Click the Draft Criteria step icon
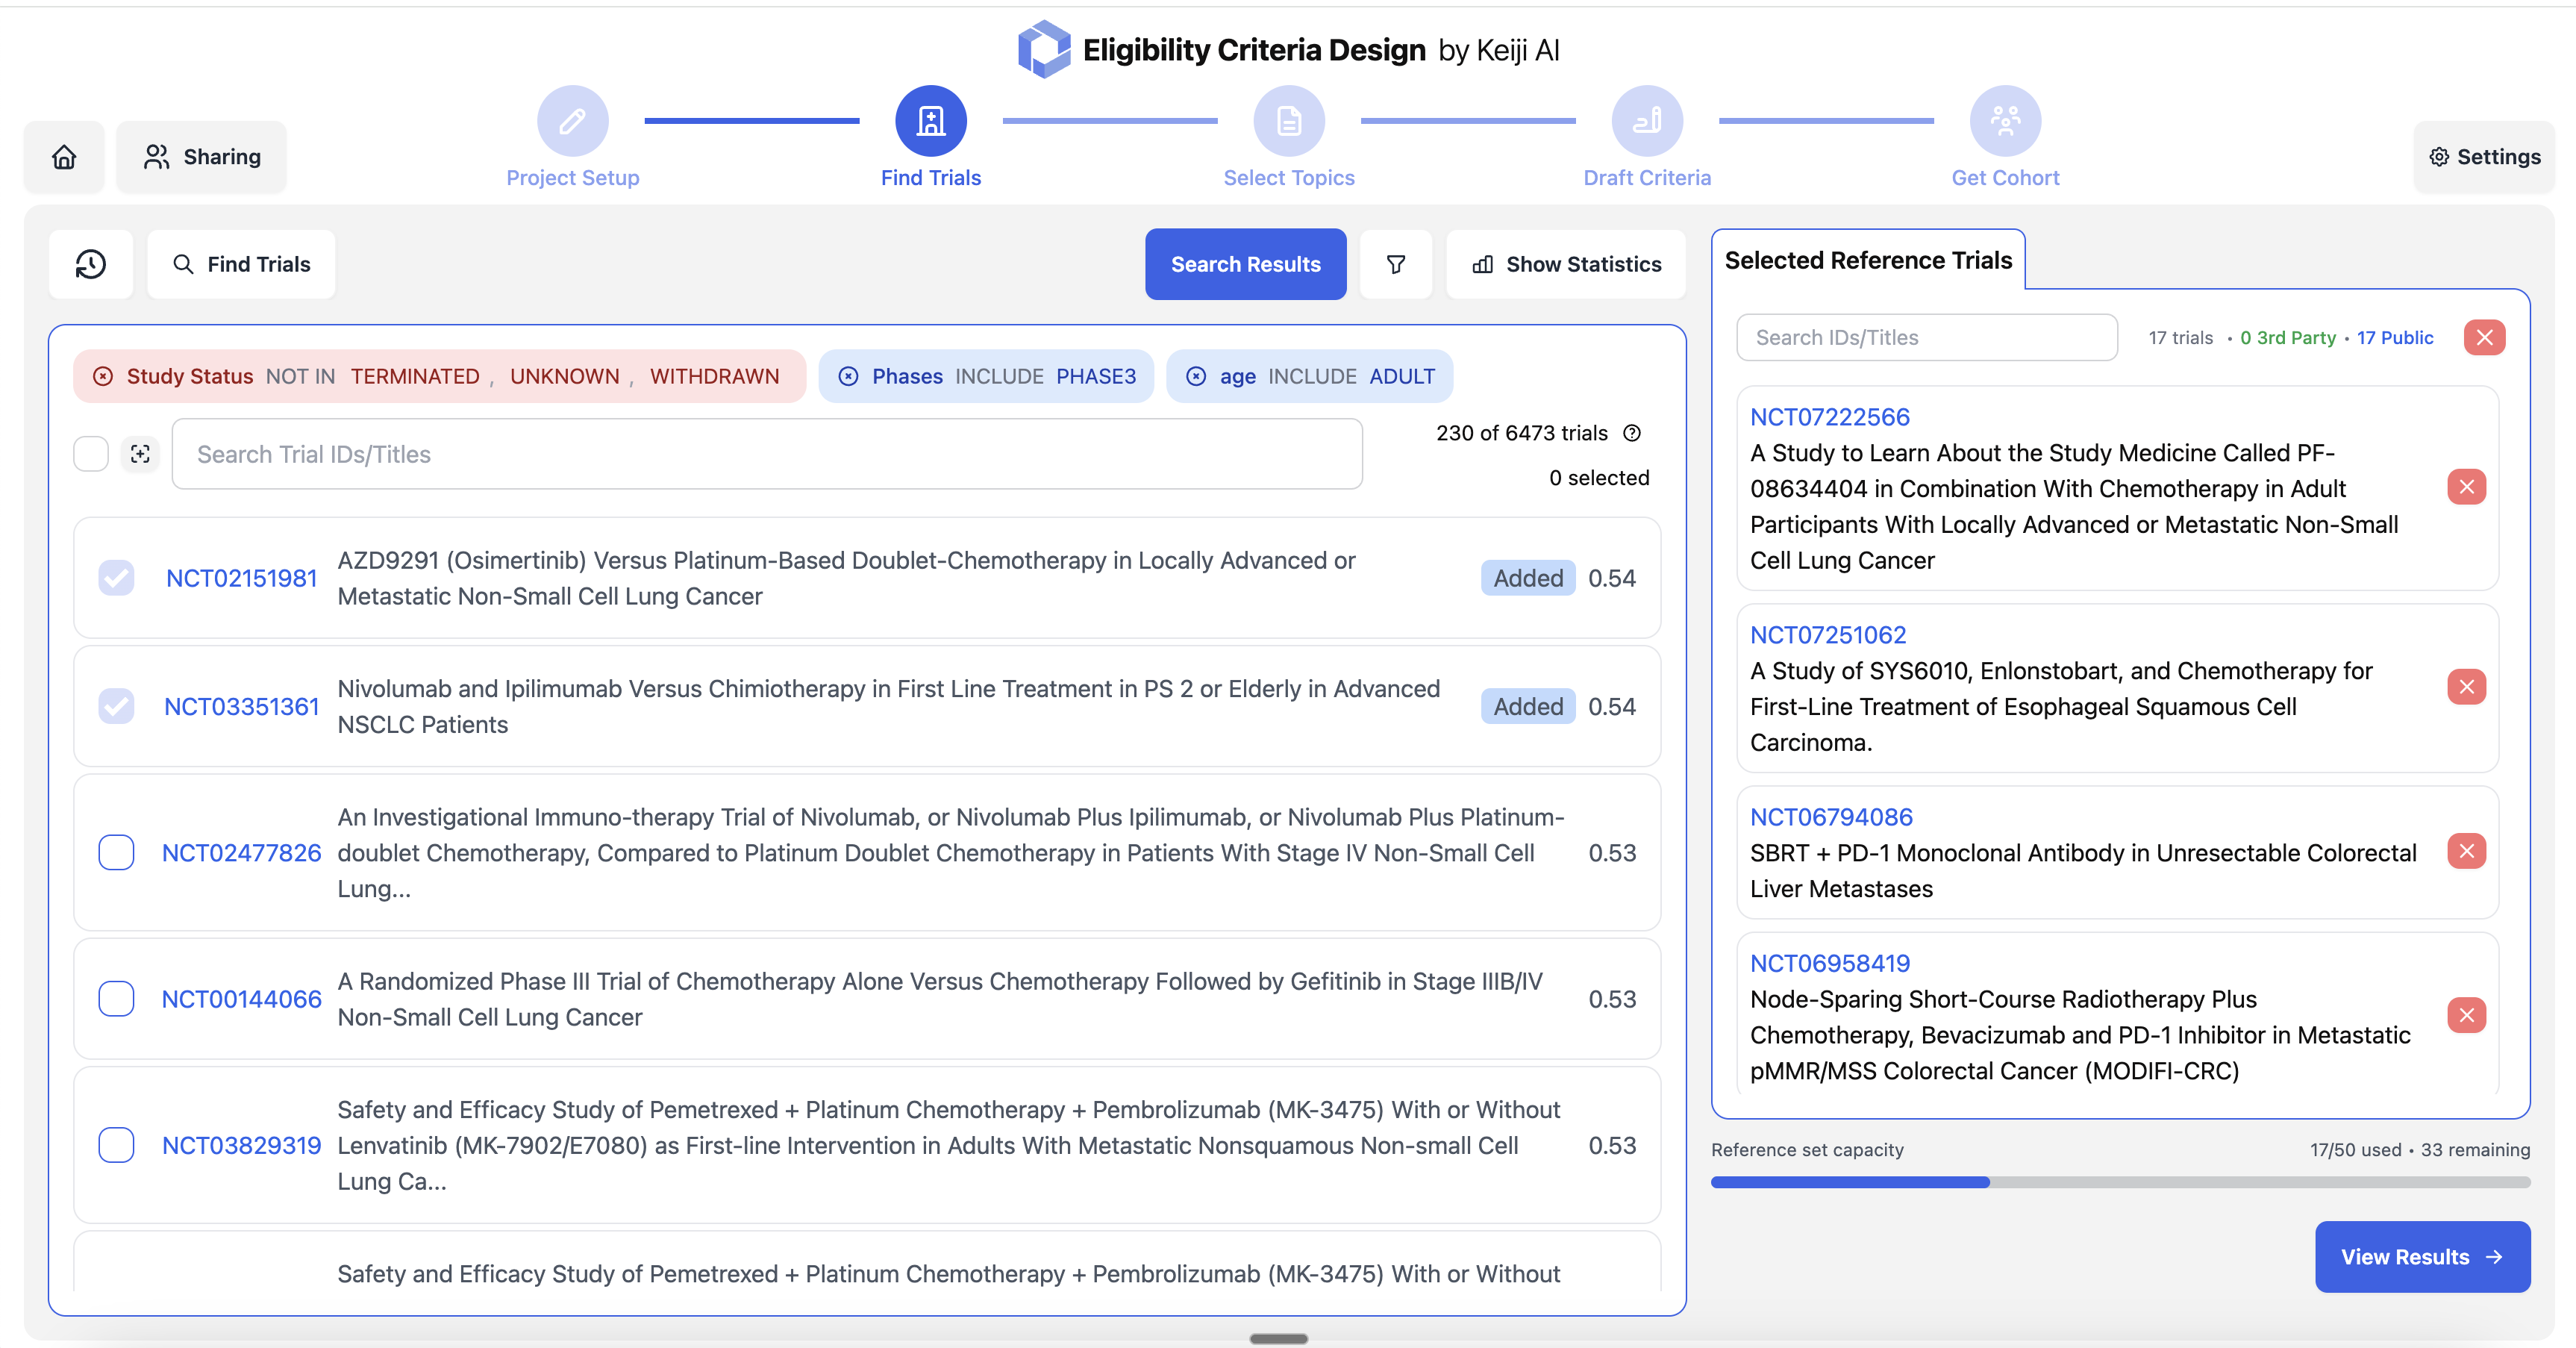This screenshot has height=1348, width=2576. pos(1647,120)
